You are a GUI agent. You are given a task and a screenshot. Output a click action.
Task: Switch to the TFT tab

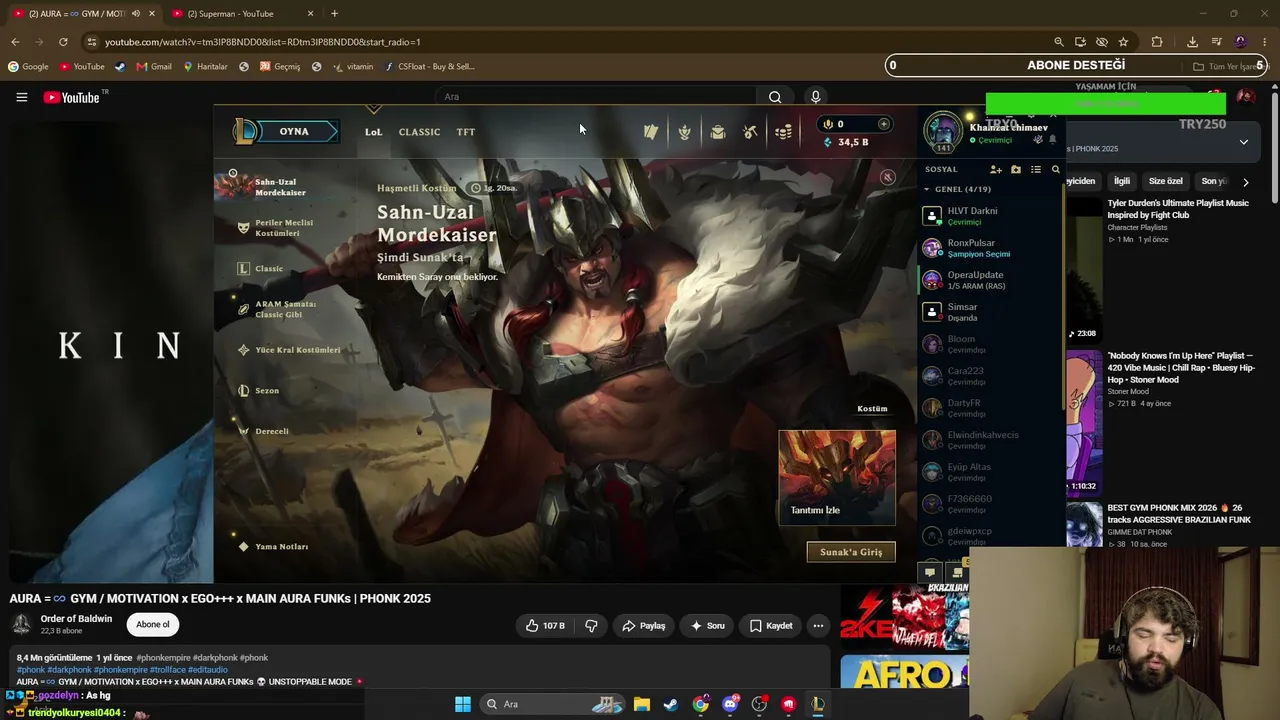click(466, 132)
